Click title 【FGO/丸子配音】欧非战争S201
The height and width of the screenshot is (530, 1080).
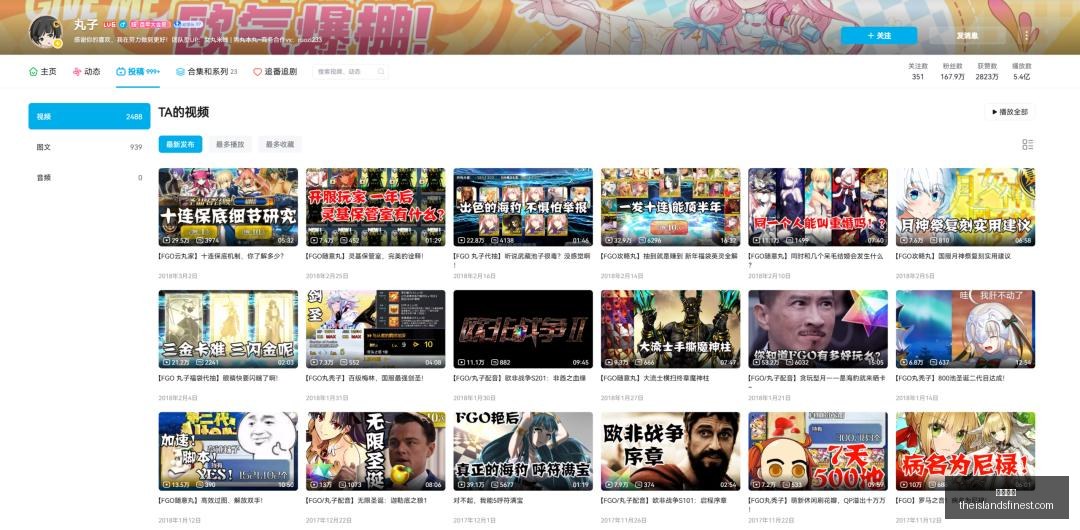click(519, 378)
